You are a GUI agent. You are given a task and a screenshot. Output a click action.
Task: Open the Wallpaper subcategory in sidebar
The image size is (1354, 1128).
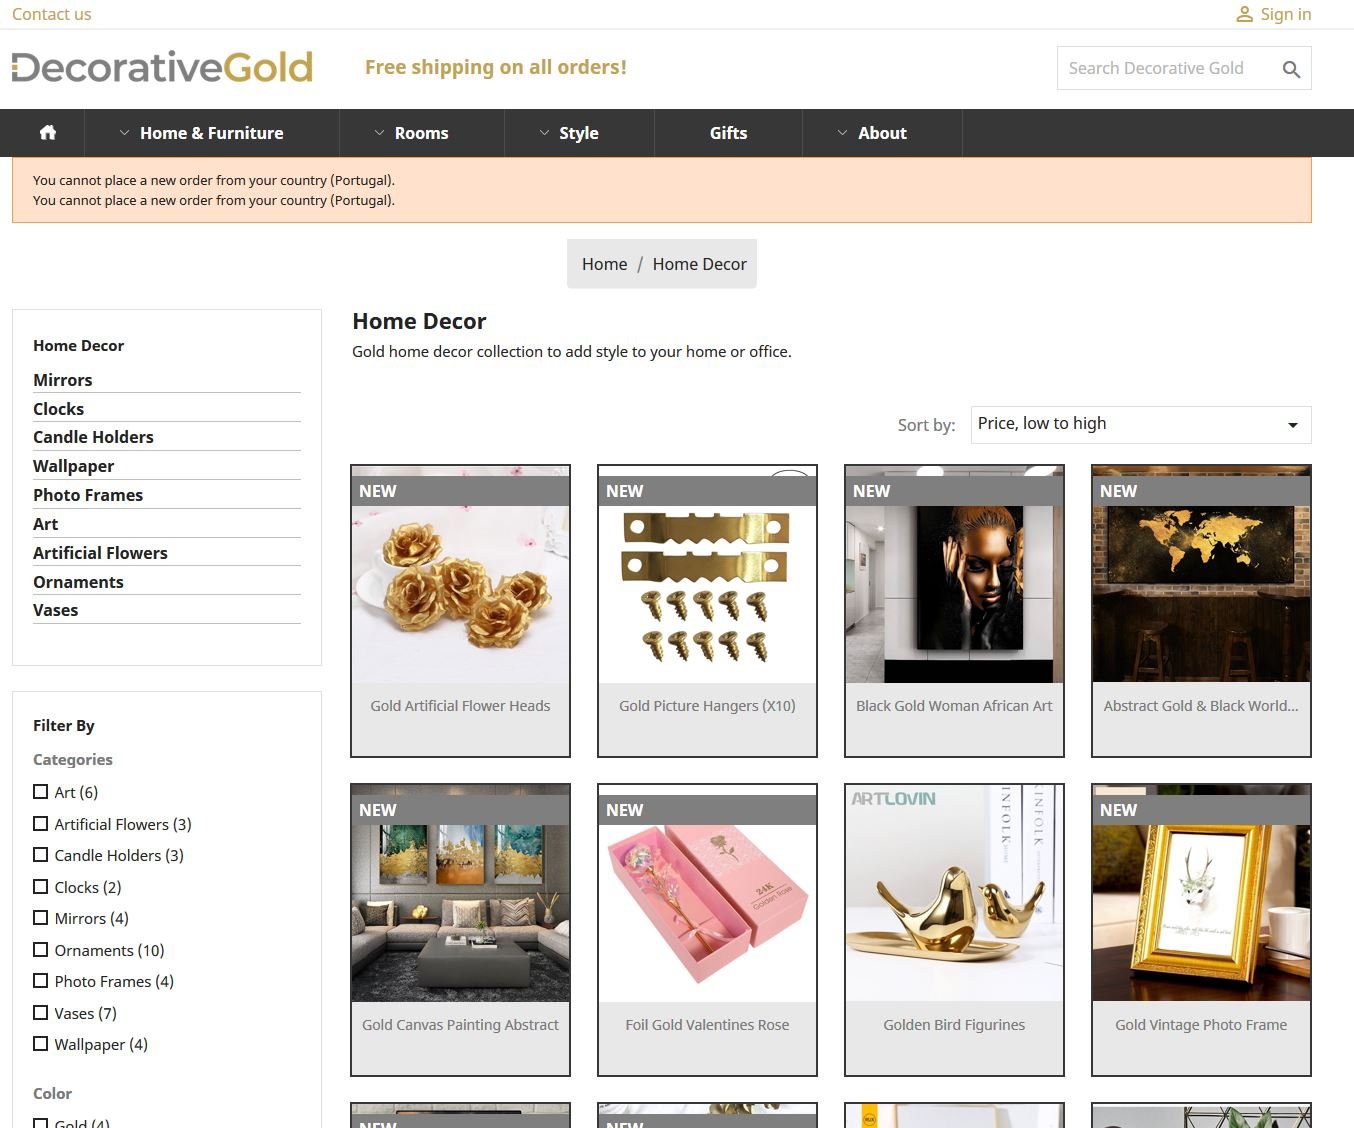(x=73, y=466)
